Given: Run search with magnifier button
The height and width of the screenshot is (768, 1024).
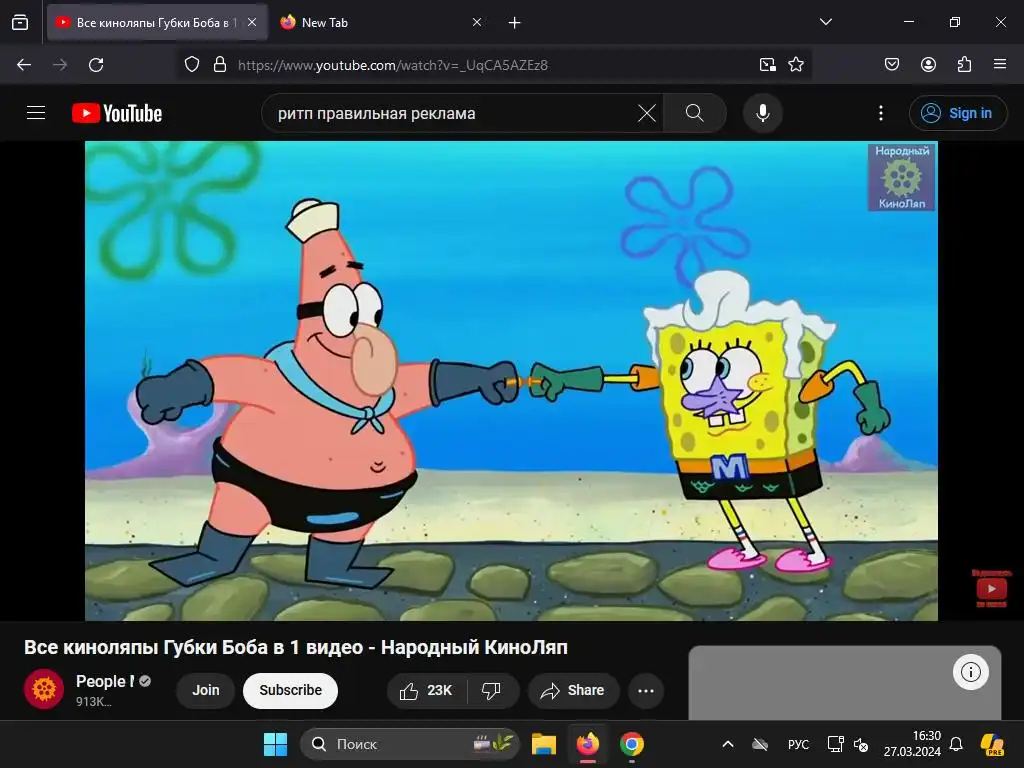Looking at the screenshot, I should coord(695,113).
